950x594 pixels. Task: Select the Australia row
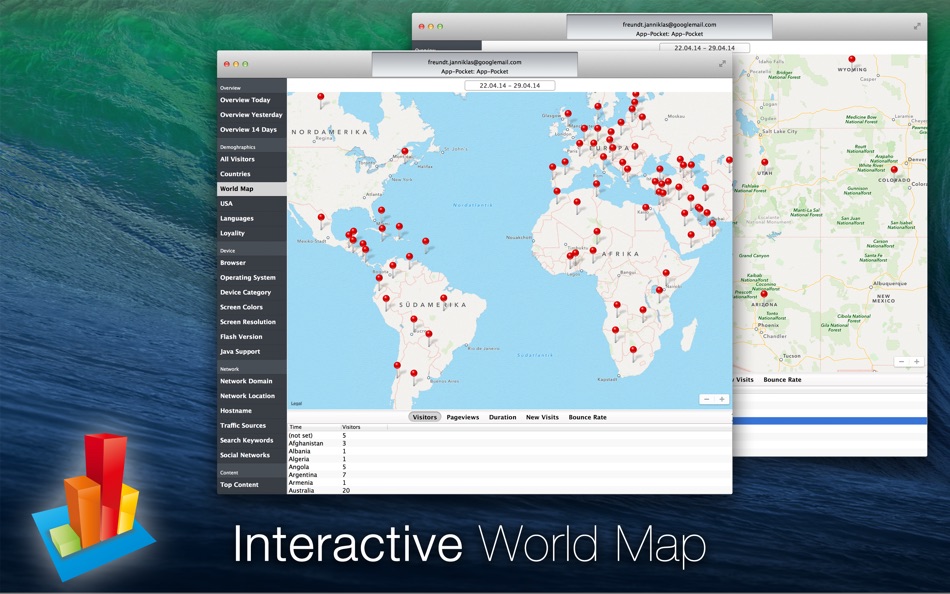[510, 490]
